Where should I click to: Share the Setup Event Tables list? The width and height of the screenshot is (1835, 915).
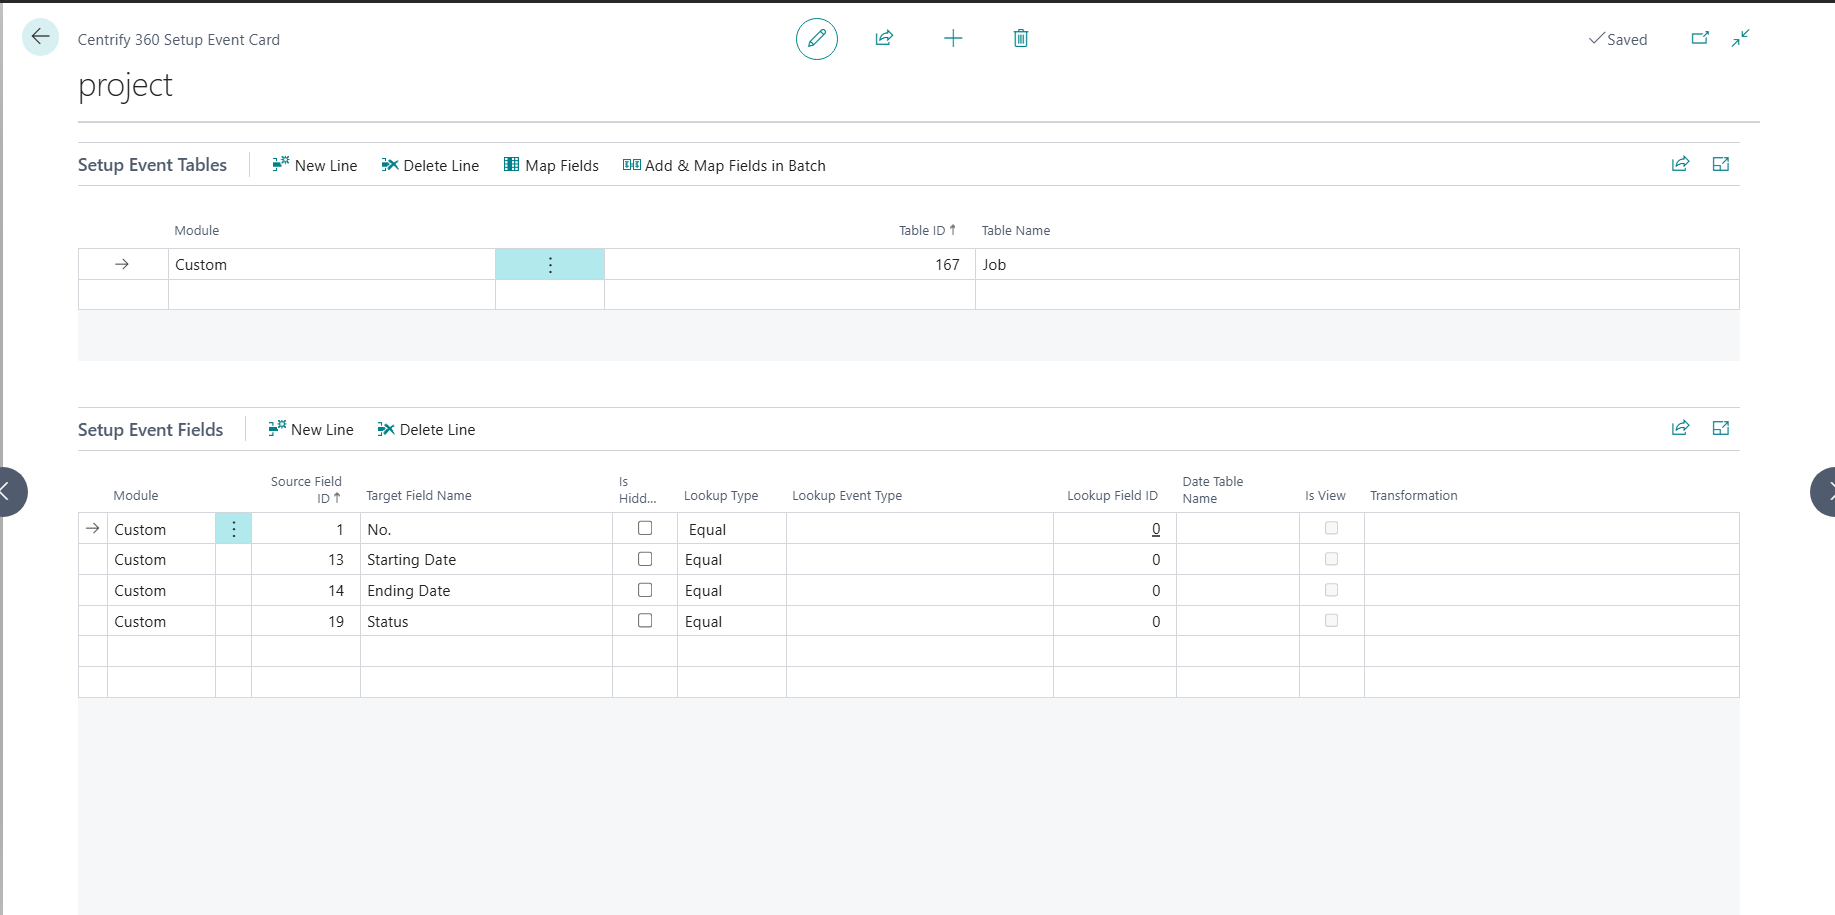click(x=1680, y=164)
